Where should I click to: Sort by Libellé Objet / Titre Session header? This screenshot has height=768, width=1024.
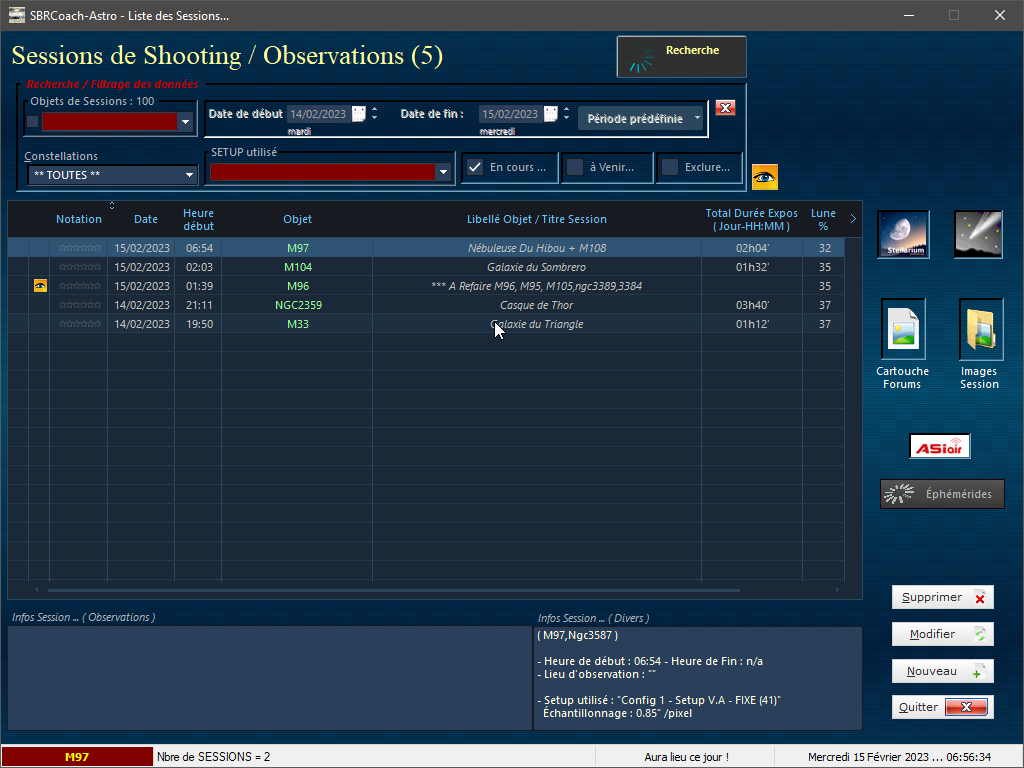[536, 219]
